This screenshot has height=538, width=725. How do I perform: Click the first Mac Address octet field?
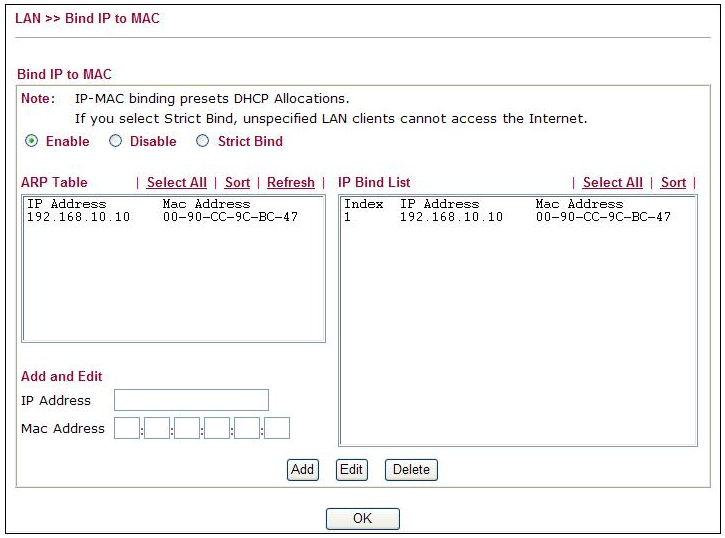127,429
